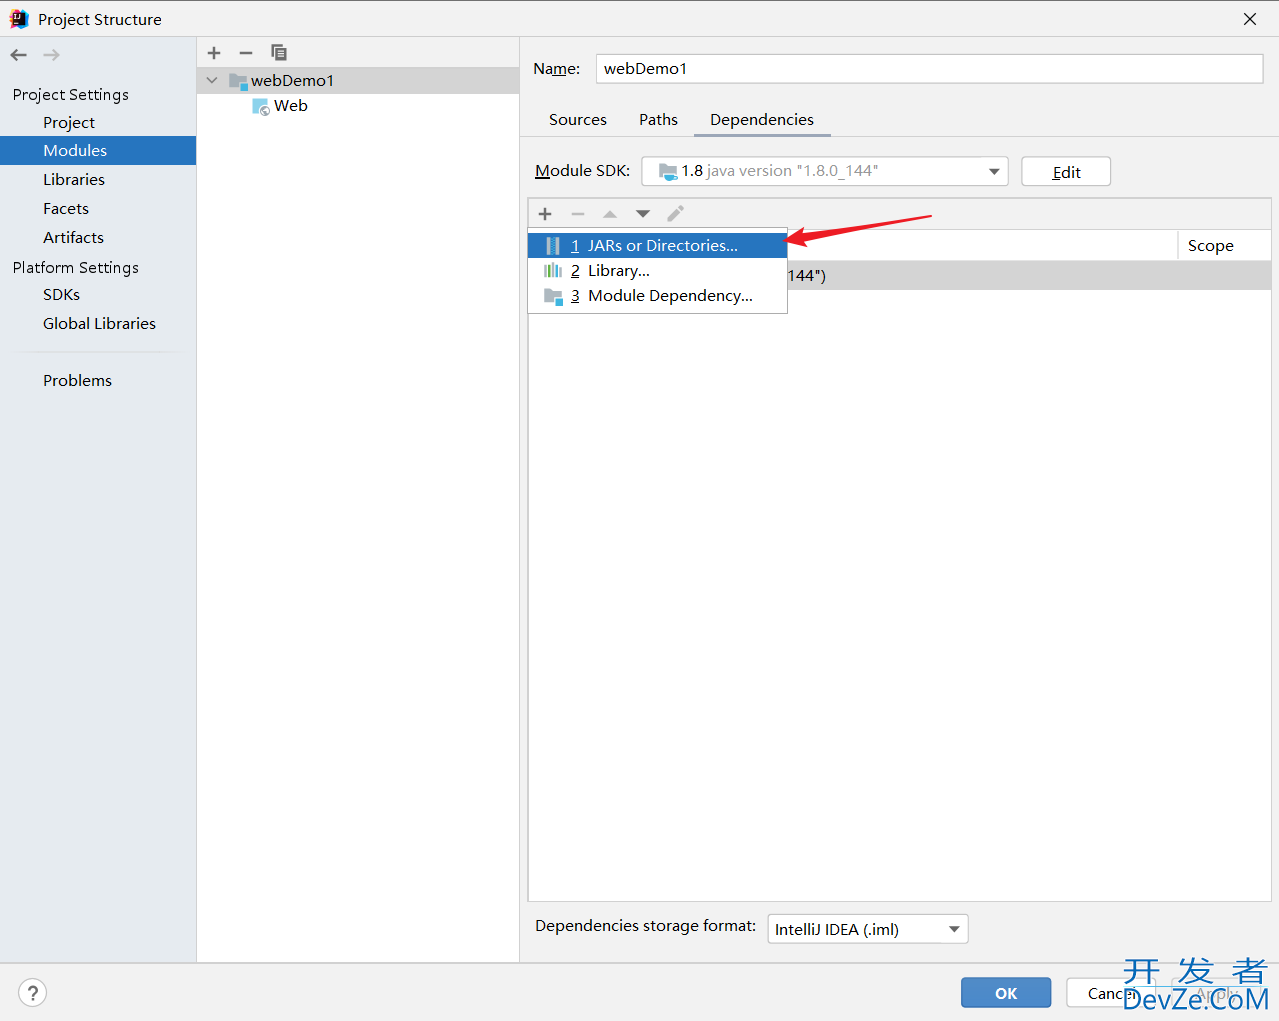Remove the dependency with the minus icon
This screenshot has height=1021, width=1279.
(578, 214)
